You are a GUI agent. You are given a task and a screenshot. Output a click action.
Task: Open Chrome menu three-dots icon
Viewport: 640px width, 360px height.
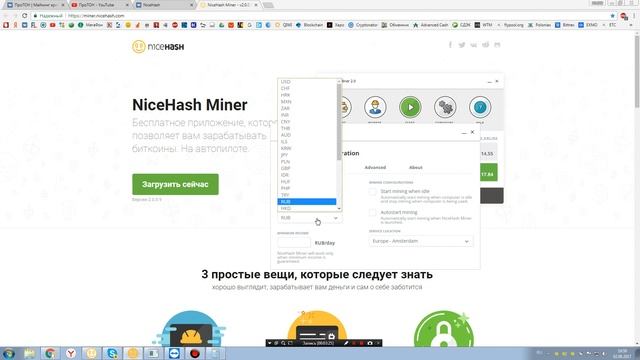click(634, 16)
